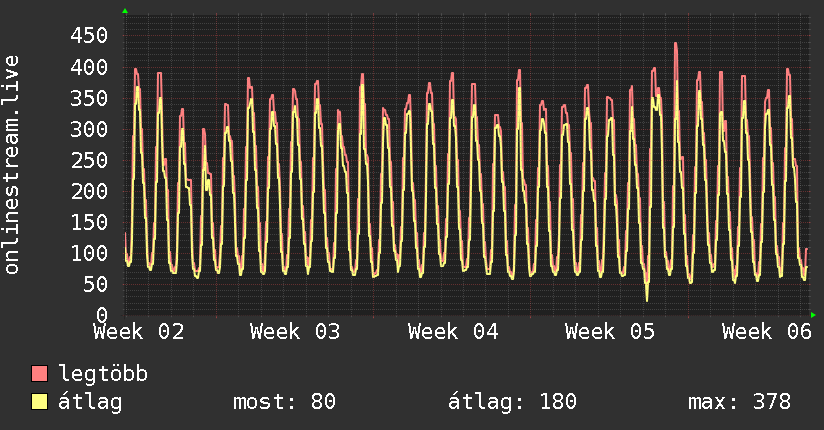Screen dimensions: 824x430
Task: Click the Week 05 axis label
Action: [x=610, y=332]
